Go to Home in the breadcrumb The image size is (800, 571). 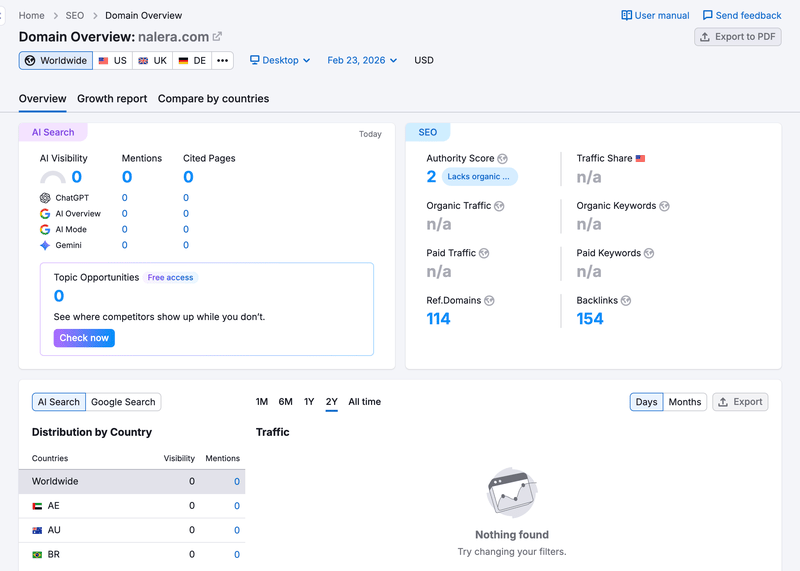pyautogui.click(x=32, y=15)
